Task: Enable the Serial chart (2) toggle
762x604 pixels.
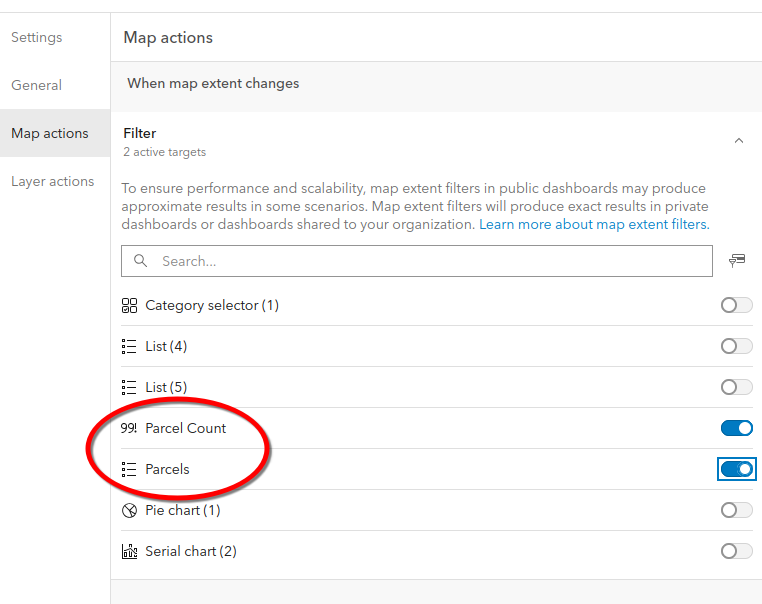Action: (x=736, y=551)
